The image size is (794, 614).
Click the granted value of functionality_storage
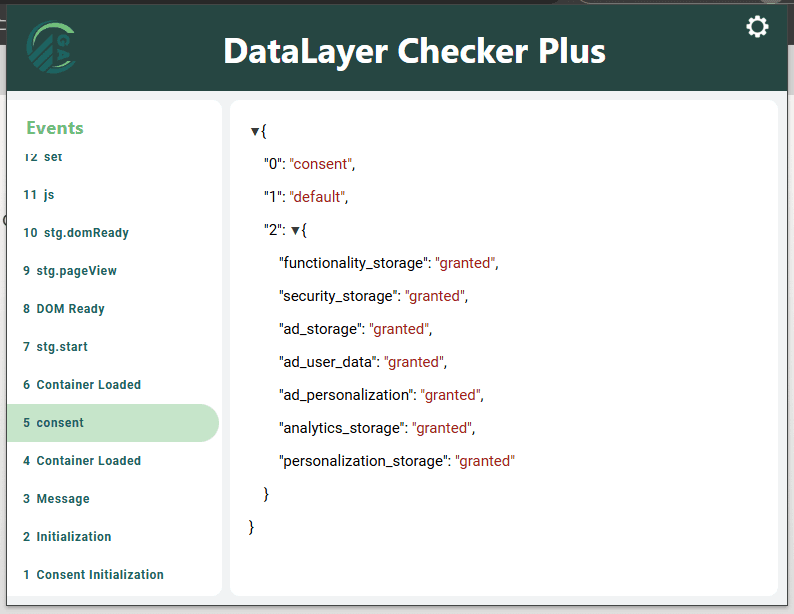coord(465,263)
